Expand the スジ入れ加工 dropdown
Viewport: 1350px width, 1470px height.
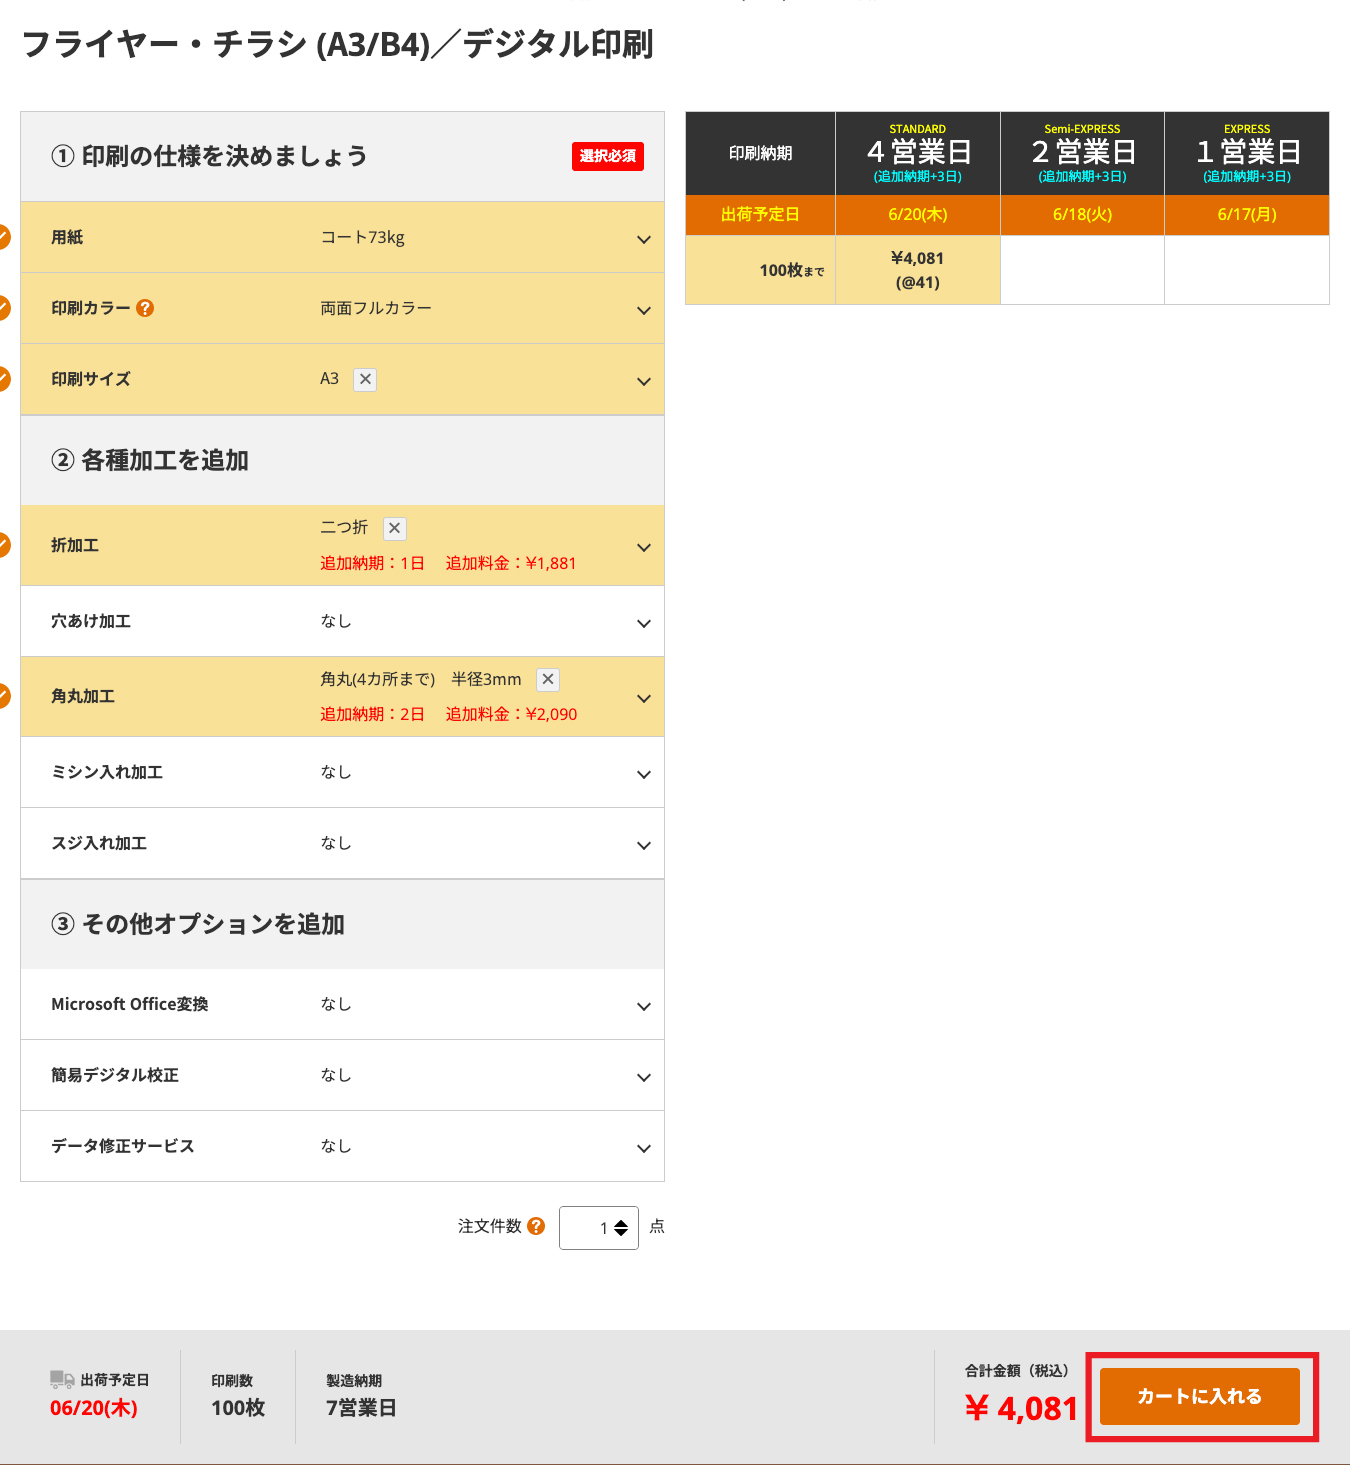click(644, 845)
